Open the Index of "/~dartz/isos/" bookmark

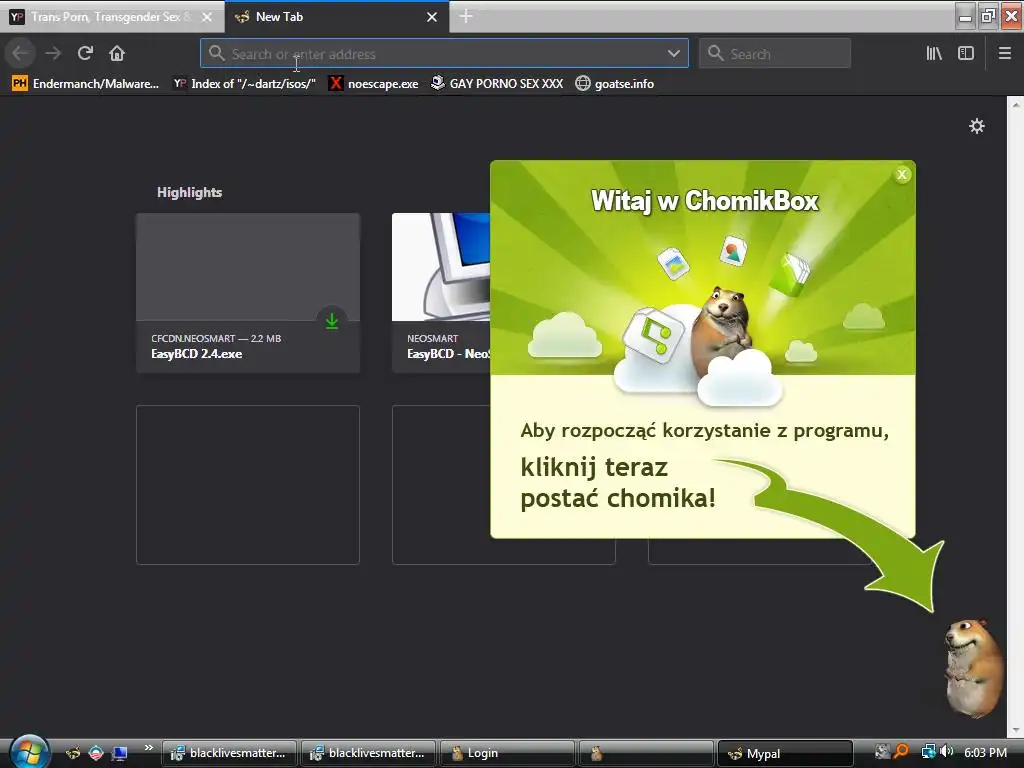pos(244,84)
